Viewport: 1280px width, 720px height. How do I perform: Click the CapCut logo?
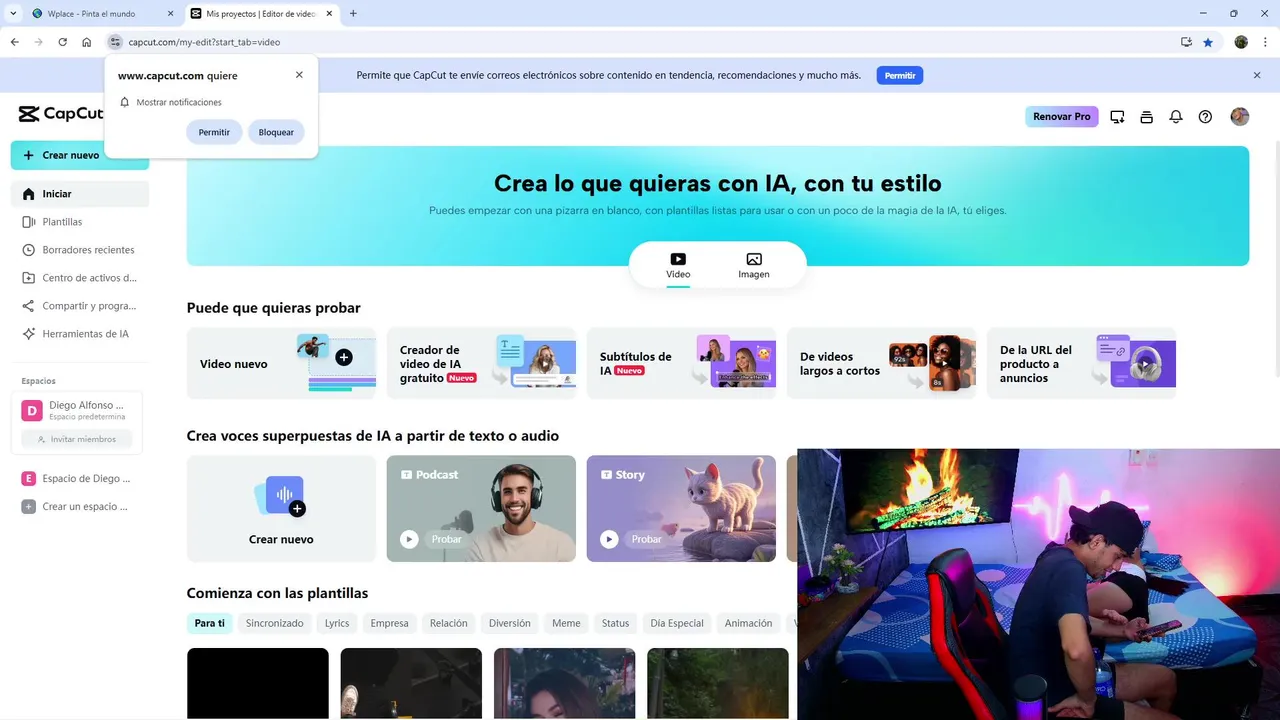click(60, 114)
